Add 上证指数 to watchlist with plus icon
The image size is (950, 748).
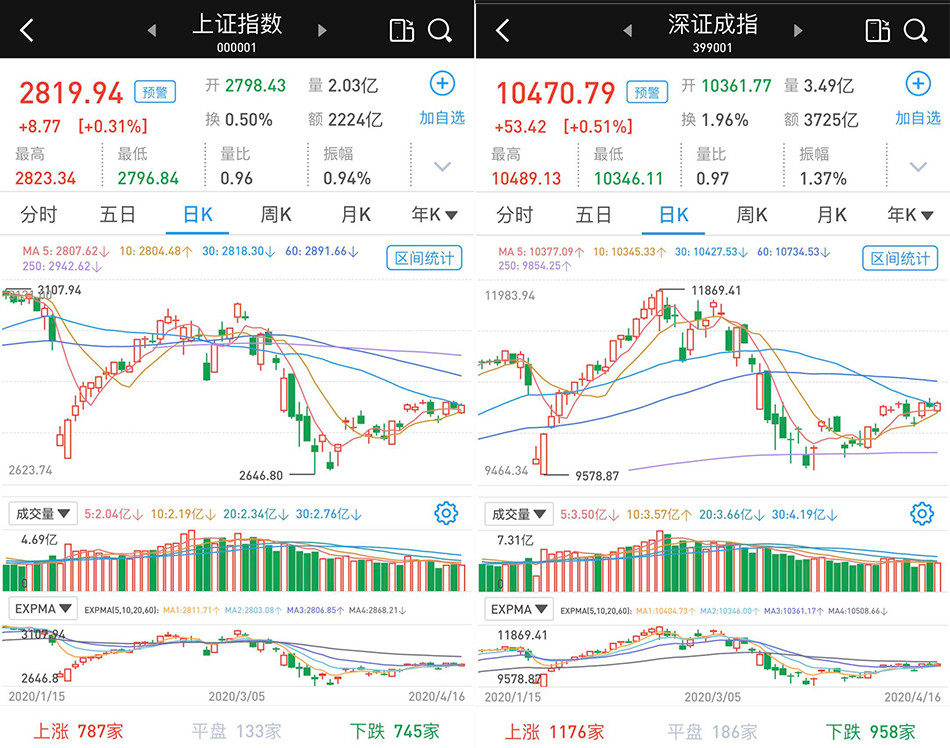point(442,84)
